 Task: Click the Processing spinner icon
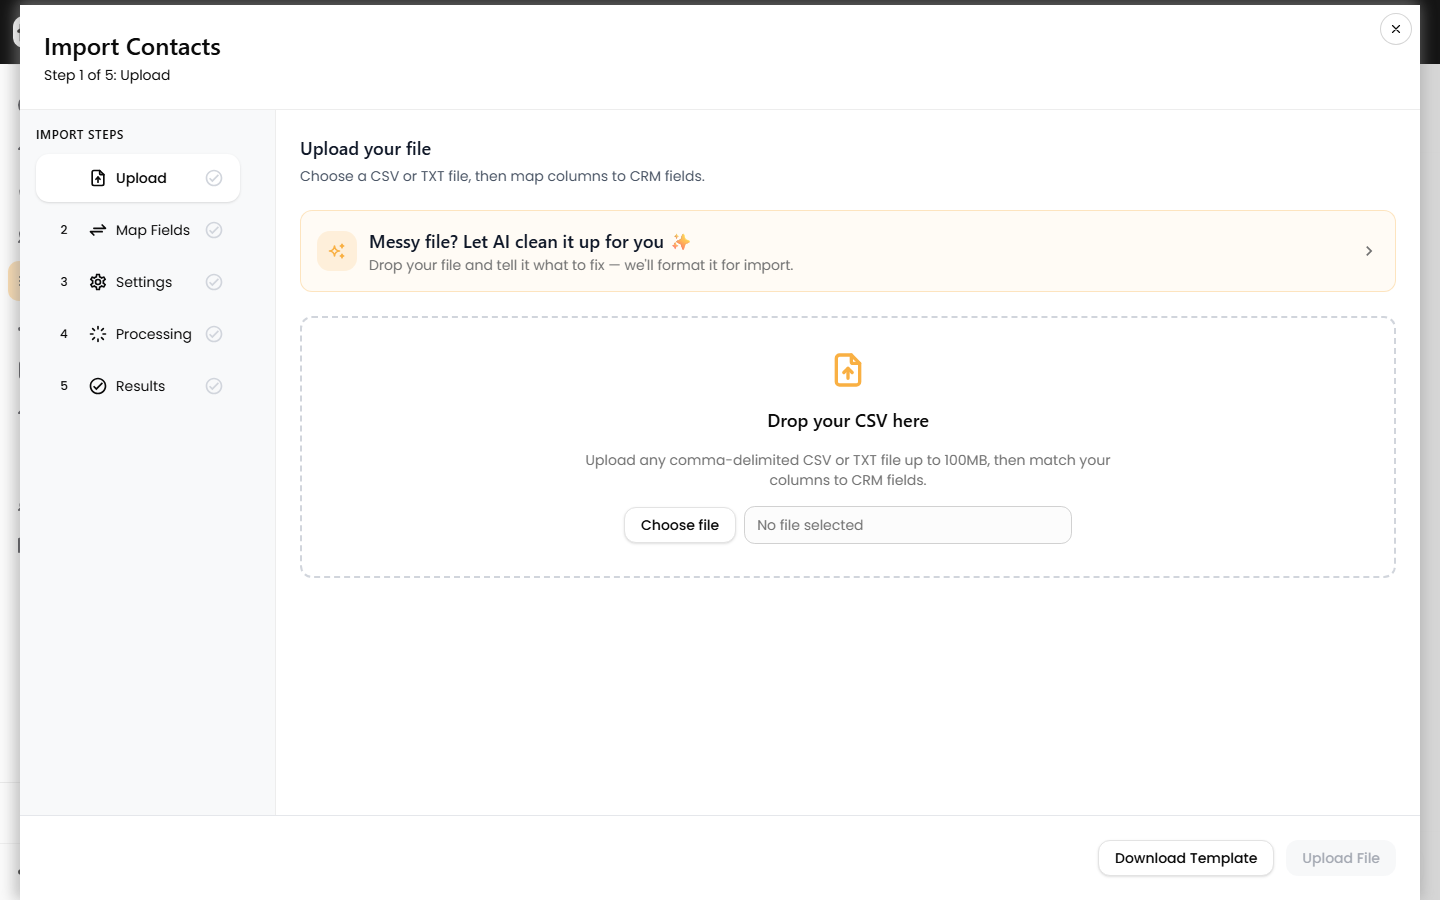point(98,334)
